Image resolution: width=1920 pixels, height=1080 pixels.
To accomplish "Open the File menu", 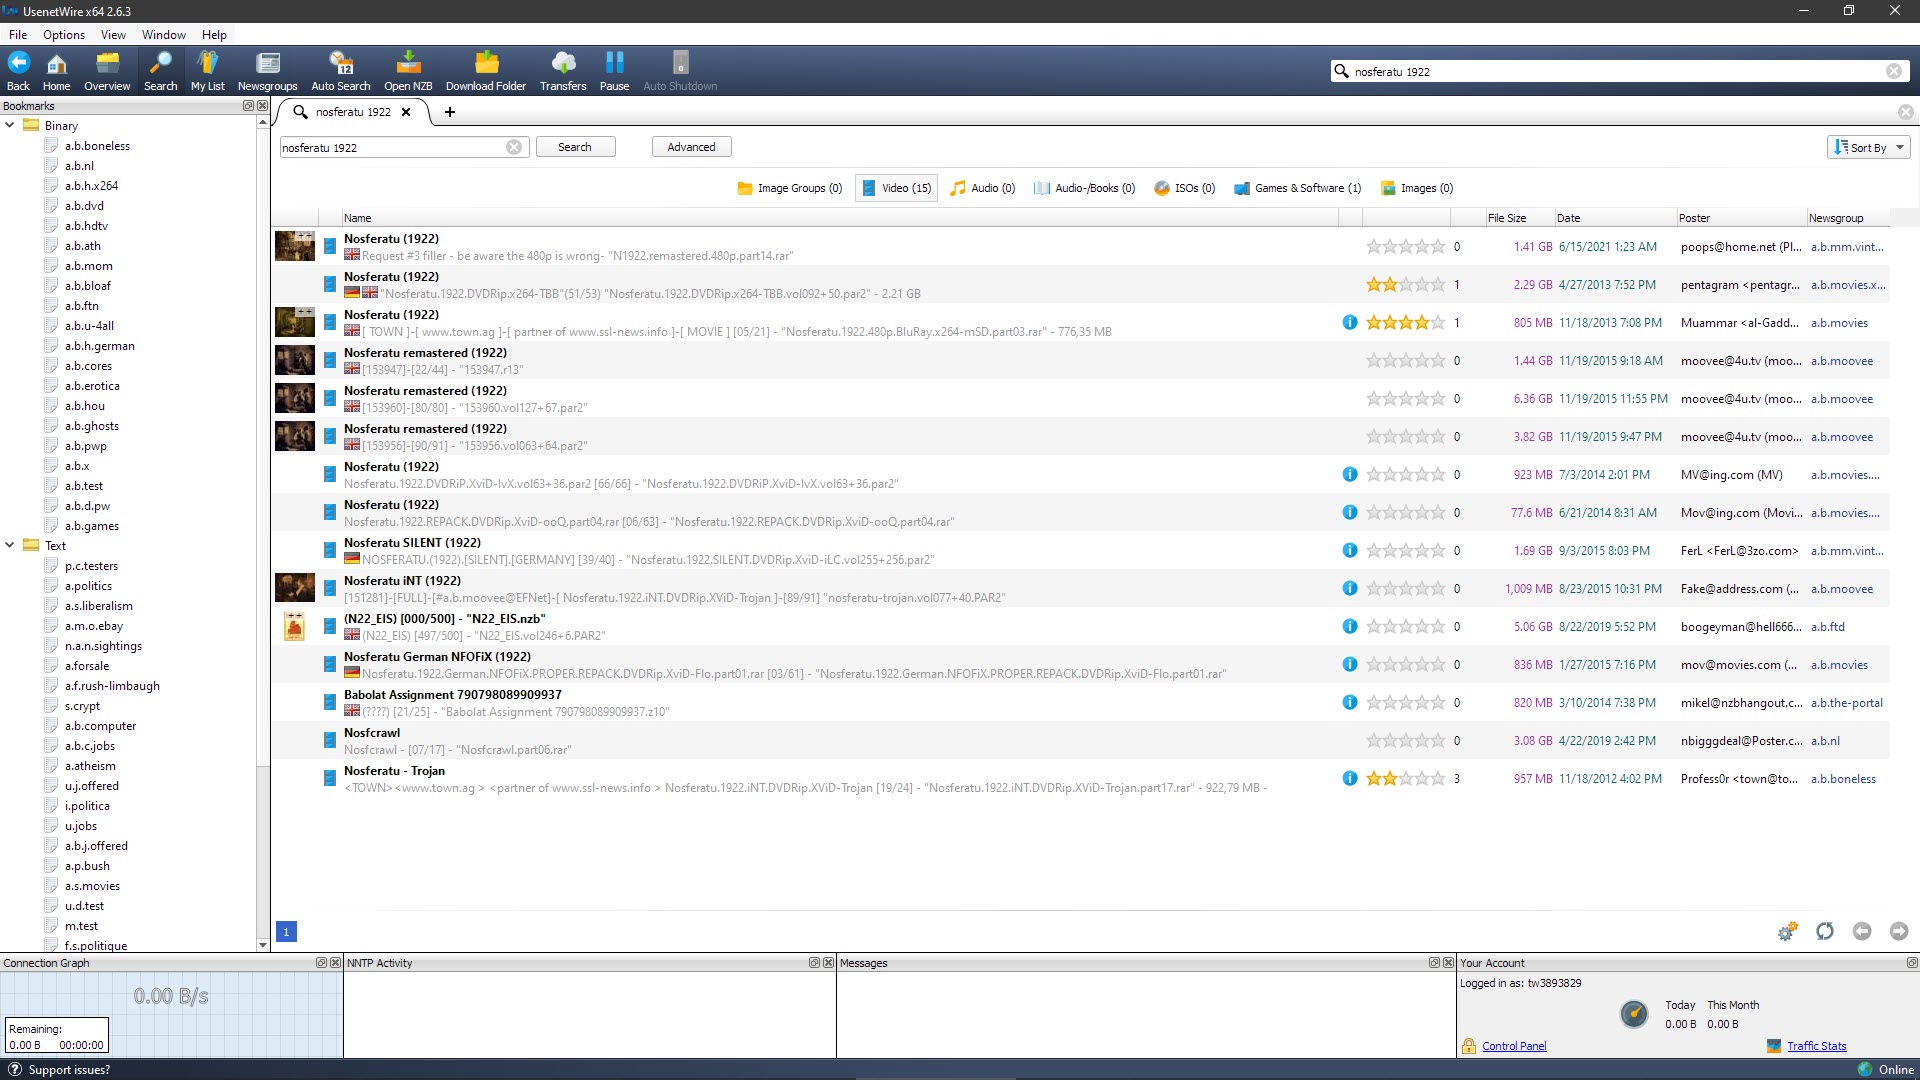I will click(x=18, y=34).
